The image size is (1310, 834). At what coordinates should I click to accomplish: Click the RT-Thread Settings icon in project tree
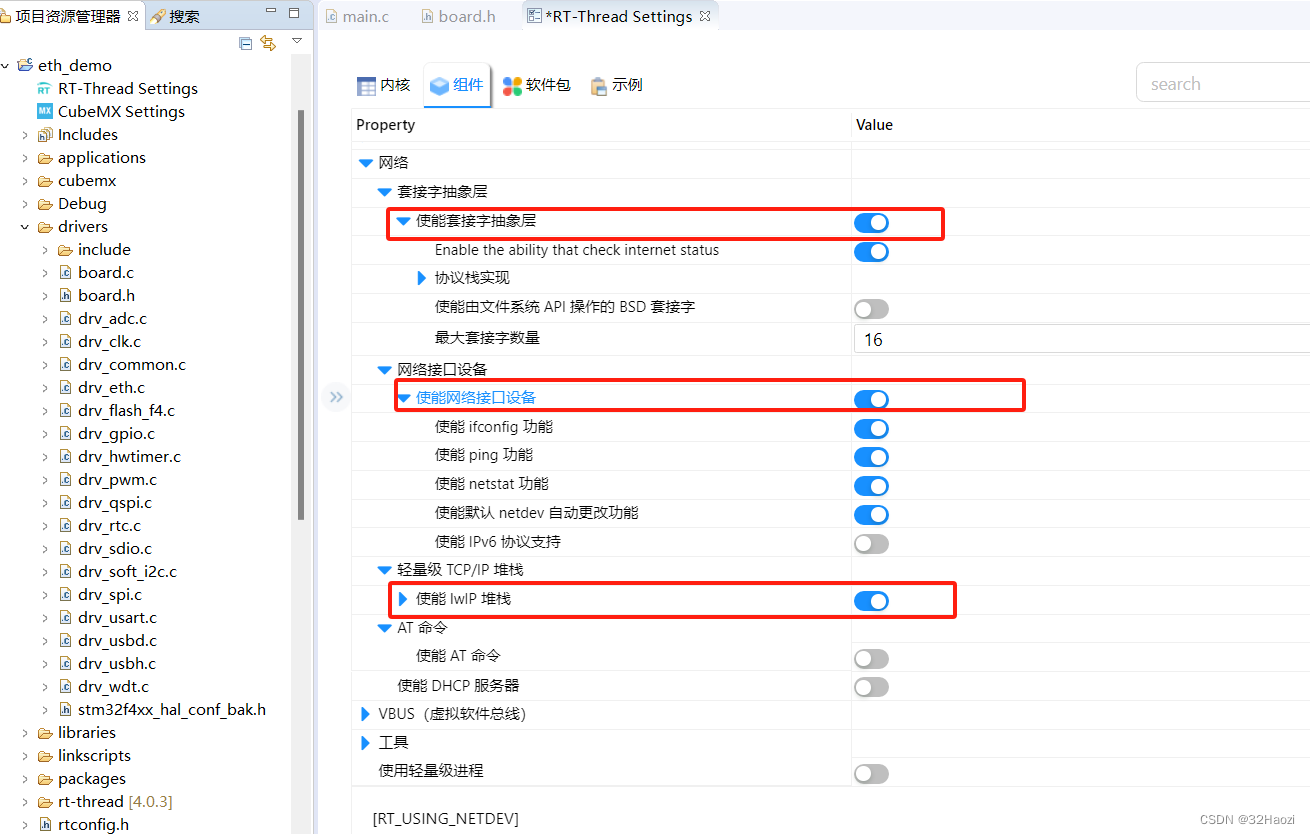tap(44, 89)
